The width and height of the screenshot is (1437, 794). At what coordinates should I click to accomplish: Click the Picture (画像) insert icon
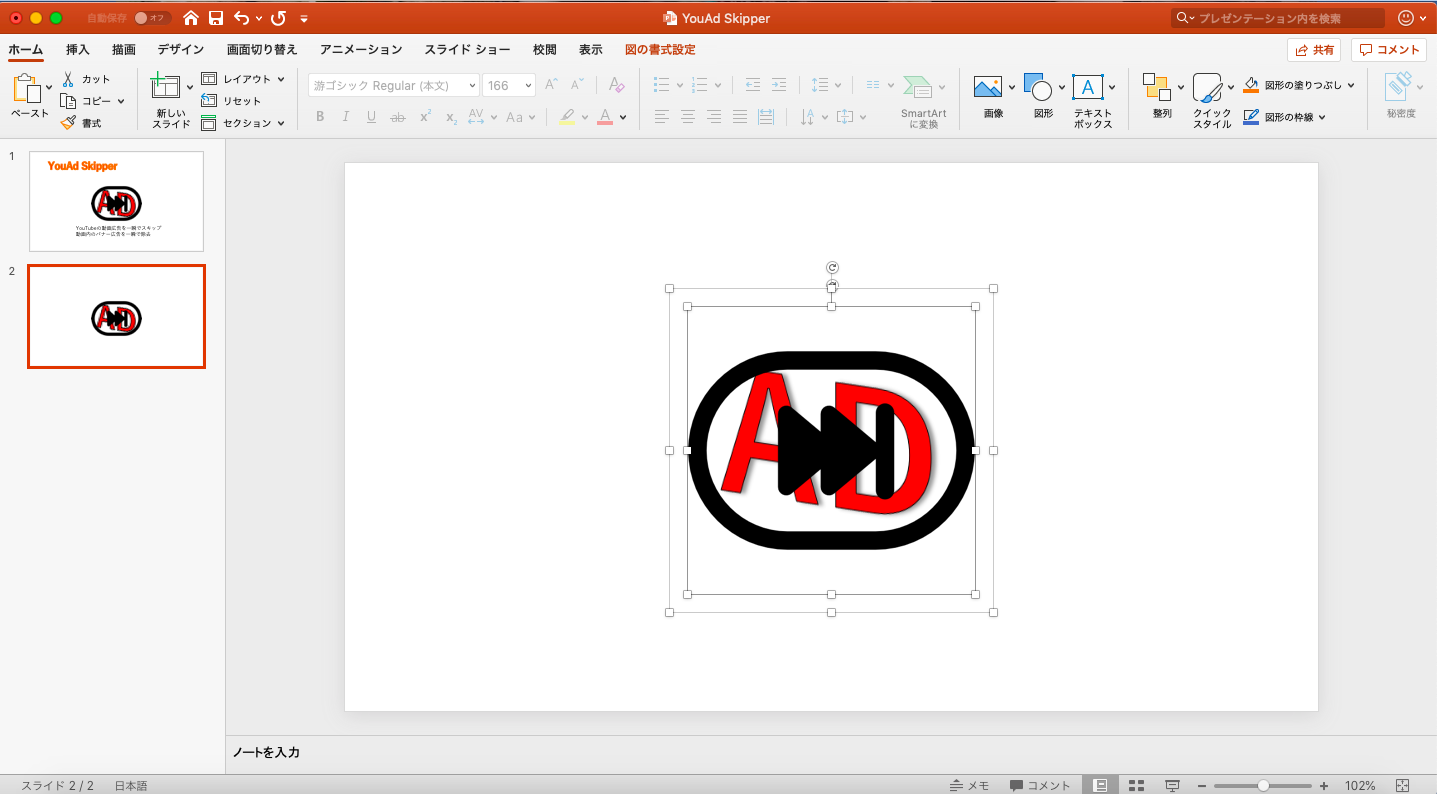(x=988, y=88)
